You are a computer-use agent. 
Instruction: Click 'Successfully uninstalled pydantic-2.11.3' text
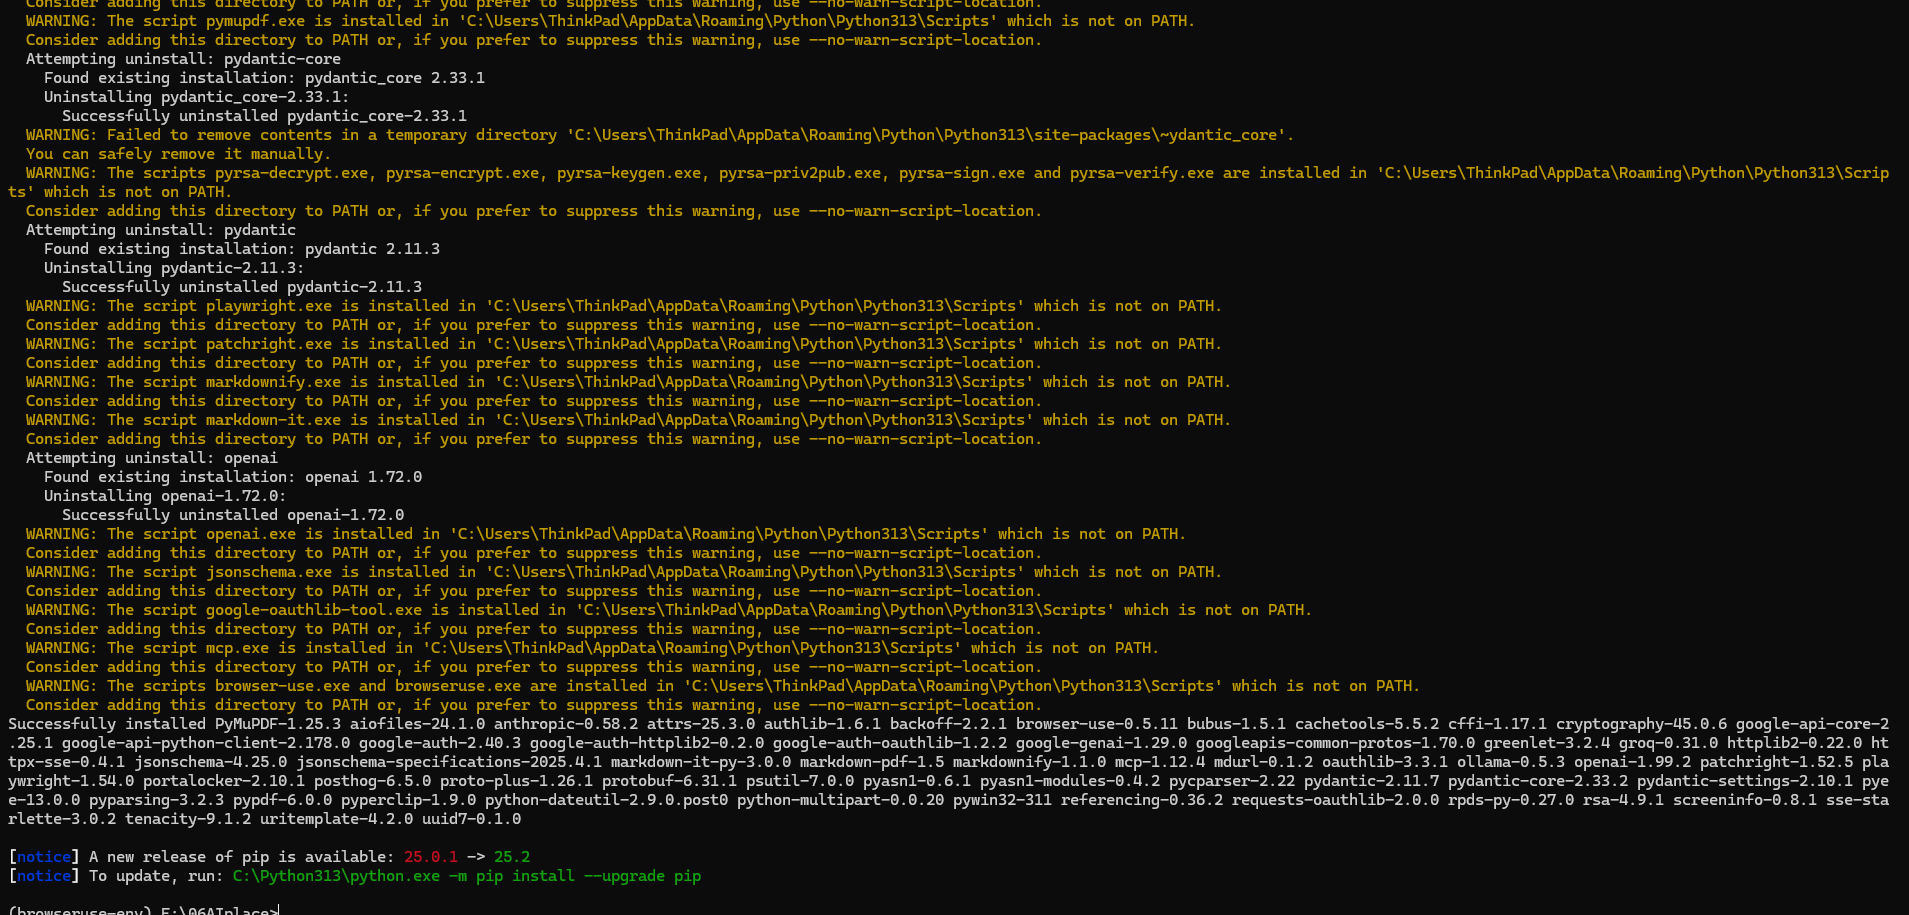coord(242,287)
